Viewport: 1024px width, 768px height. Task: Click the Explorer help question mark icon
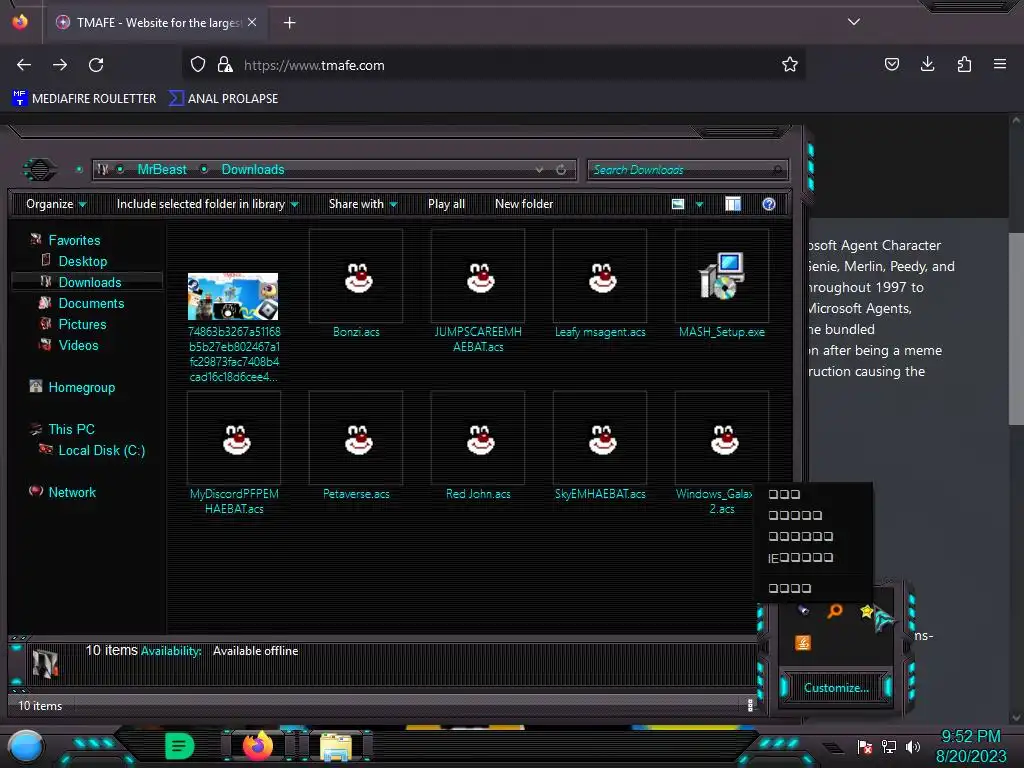(x=769, y=204)
